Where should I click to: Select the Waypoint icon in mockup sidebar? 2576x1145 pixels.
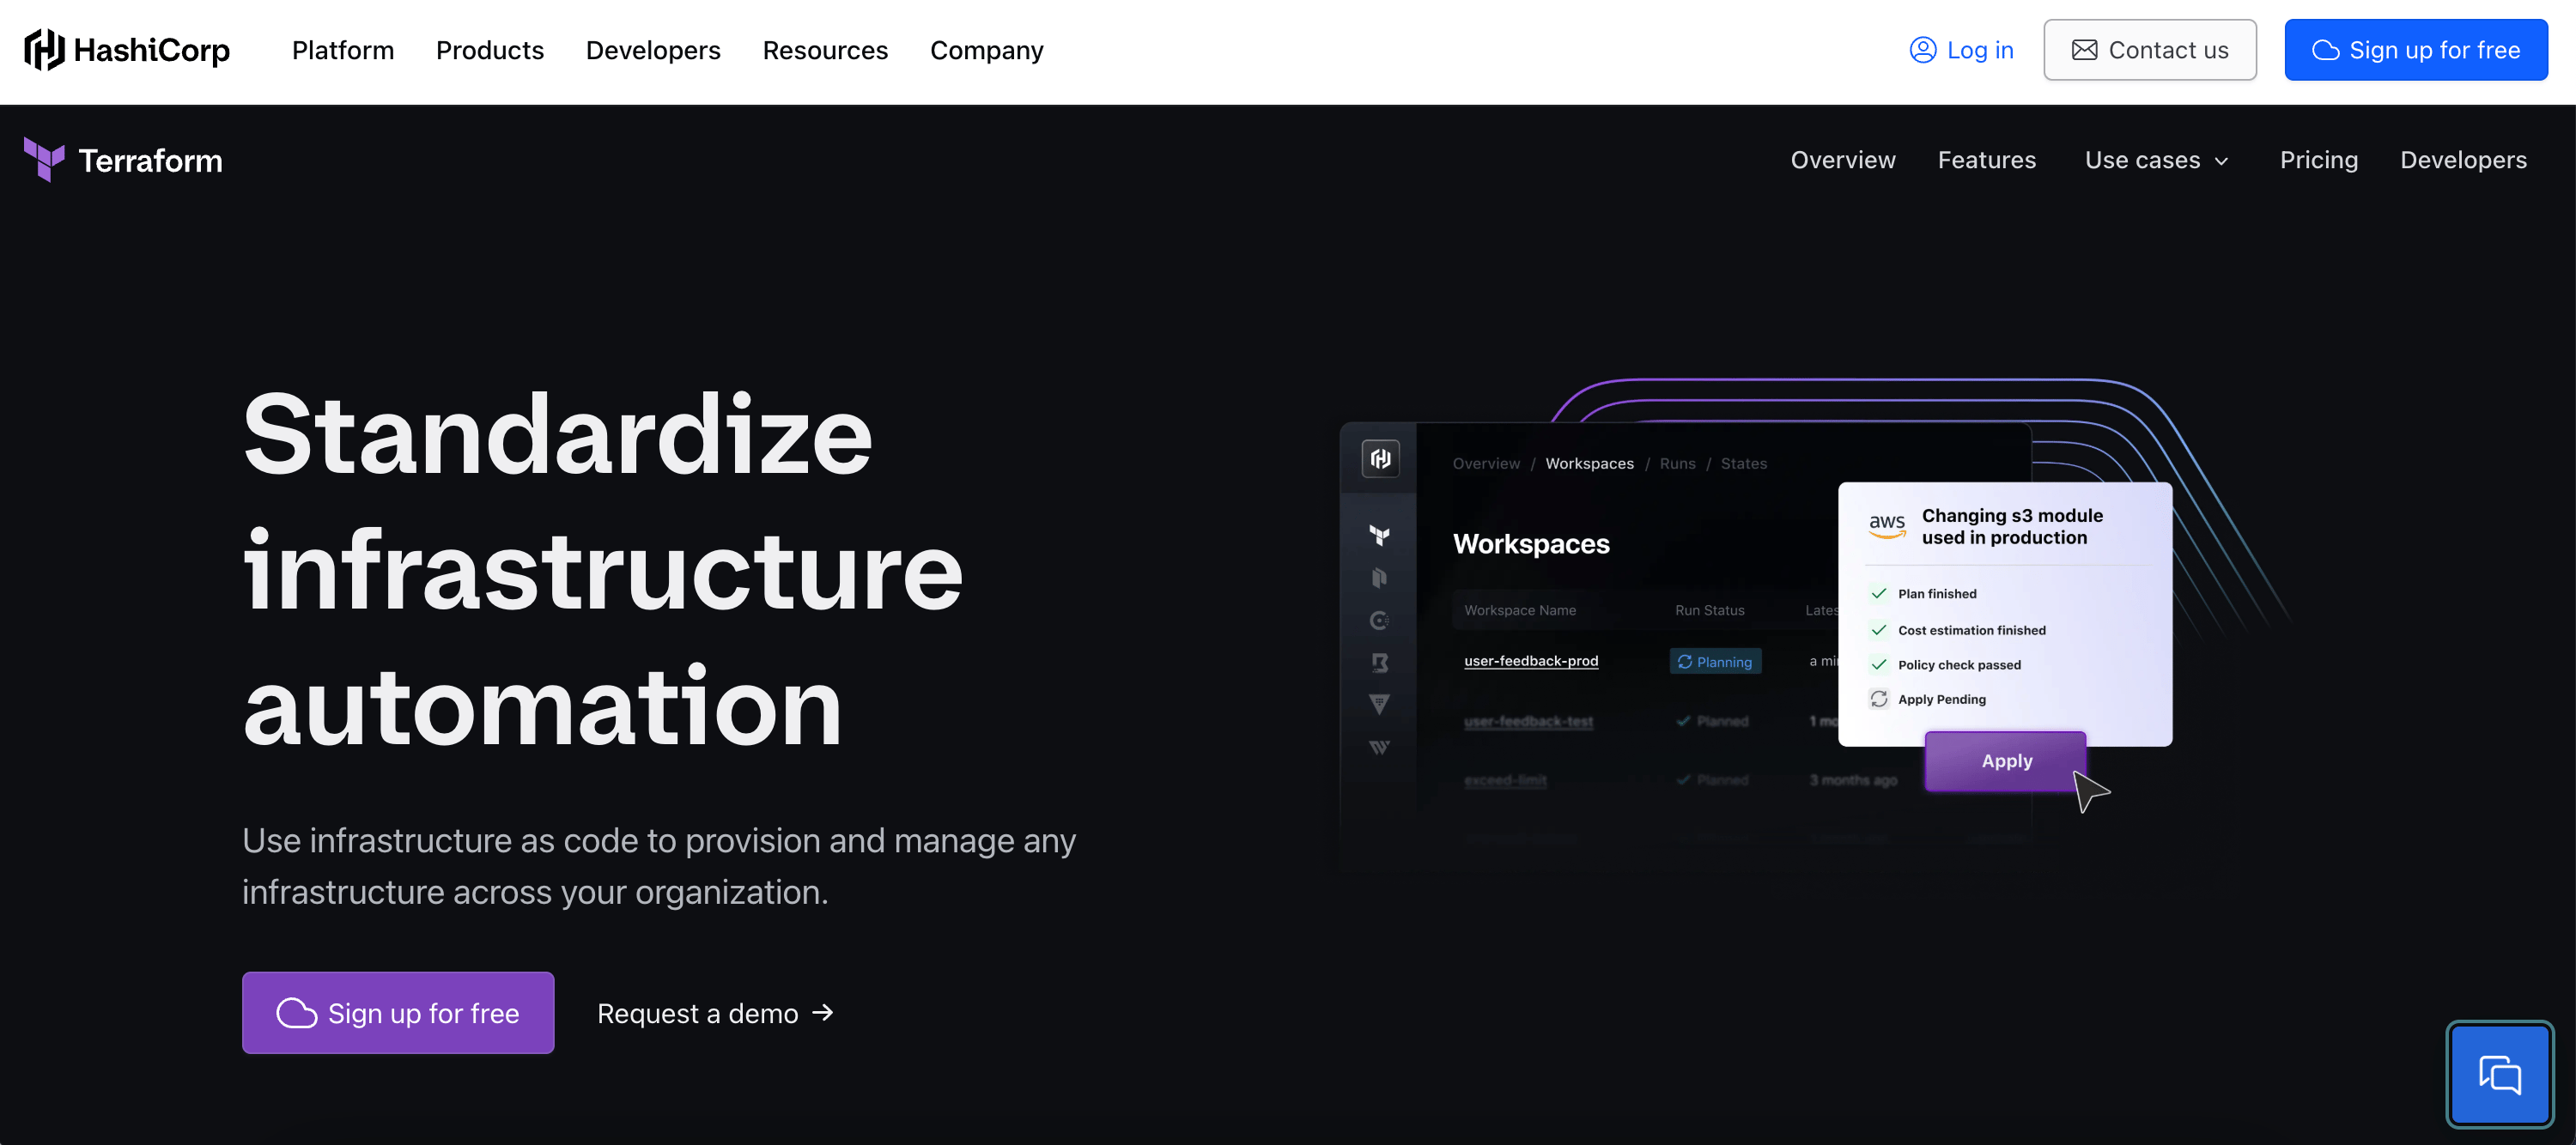coord(1380,747)
